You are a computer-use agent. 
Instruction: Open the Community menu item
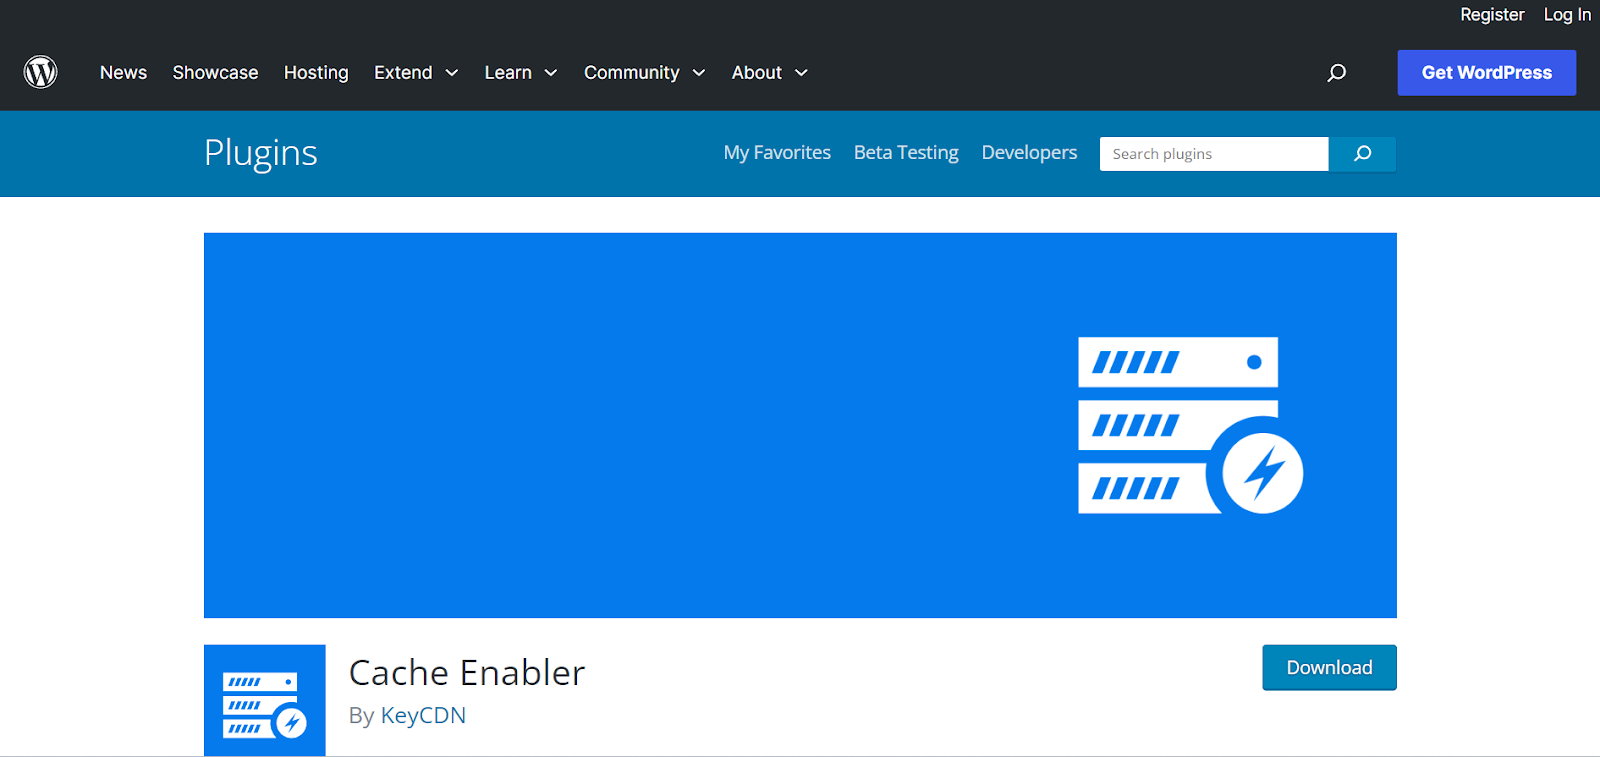(631, 72)
